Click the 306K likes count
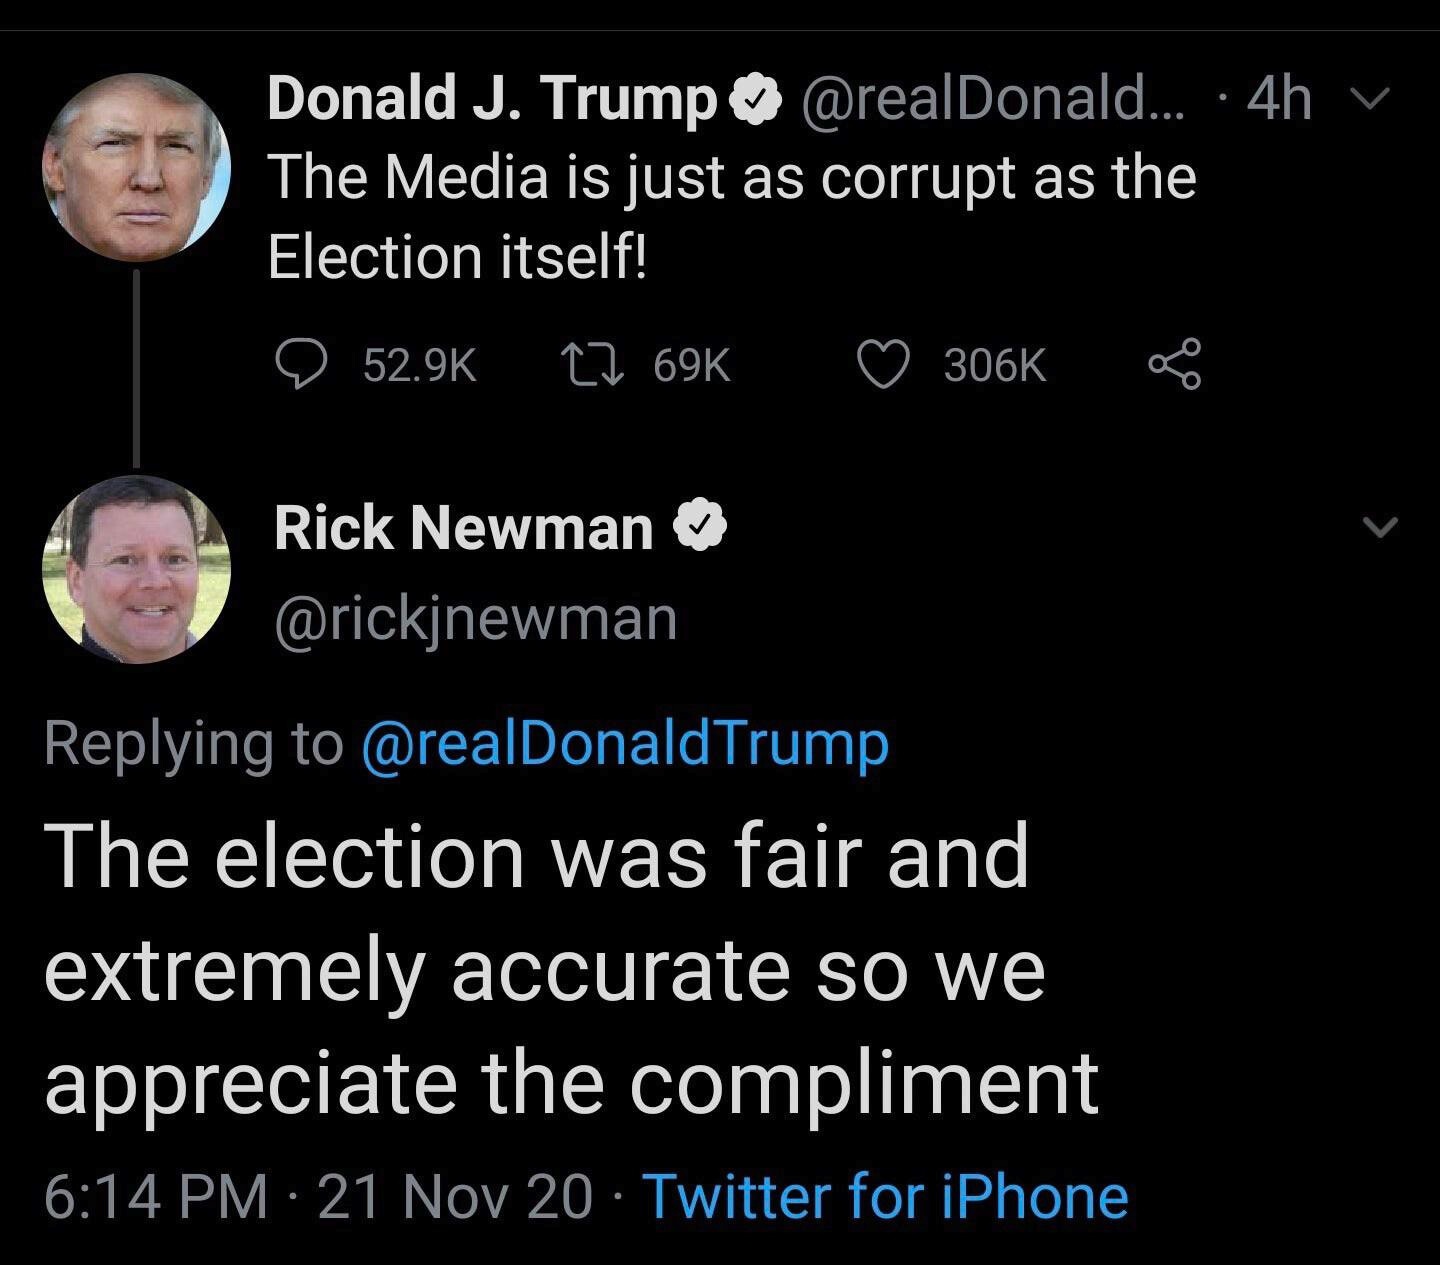 tap(995, 366)
